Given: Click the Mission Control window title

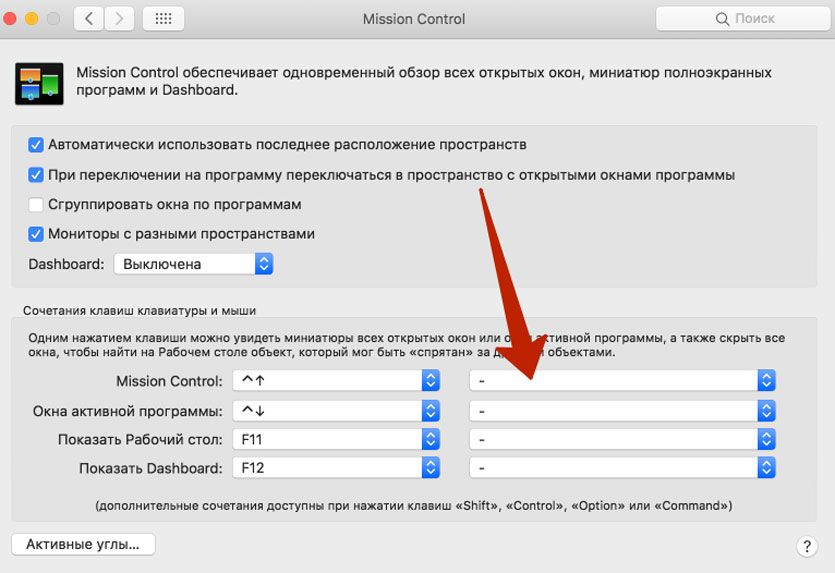Looking at the screenshot, I should point(414,19).
